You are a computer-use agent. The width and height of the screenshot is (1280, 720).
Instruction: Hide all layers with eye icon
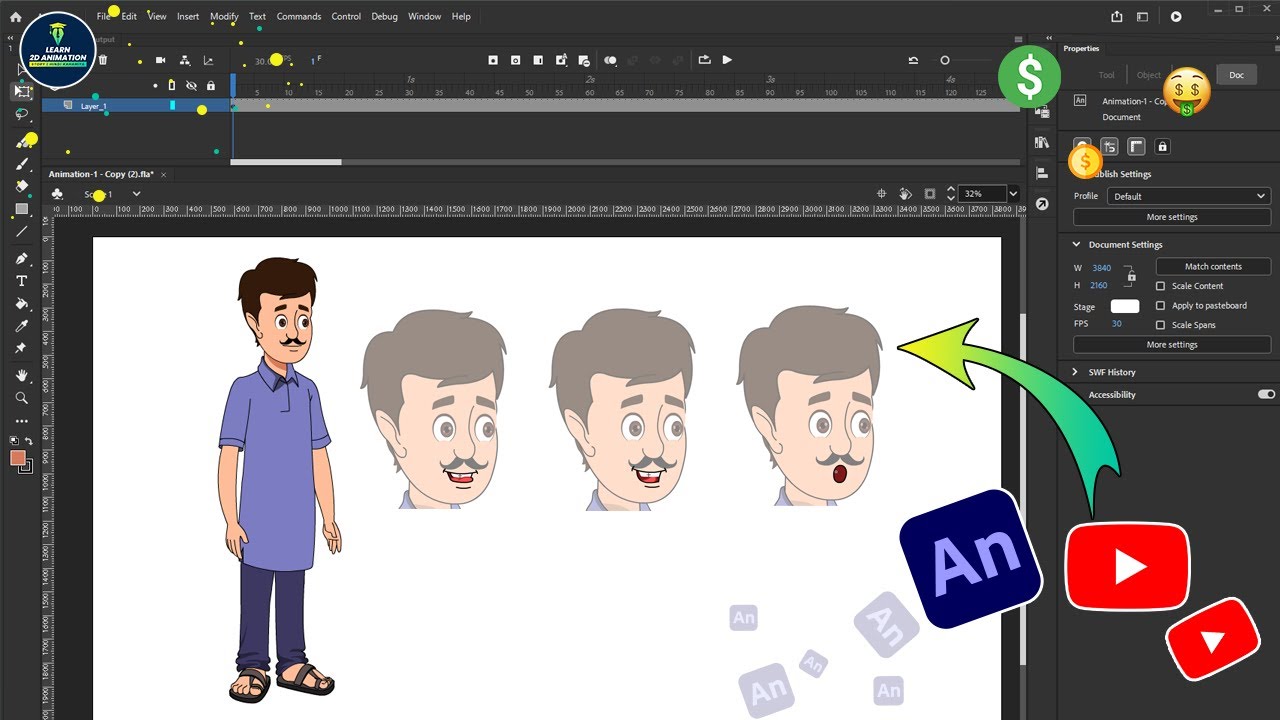[x=191, y=86]
